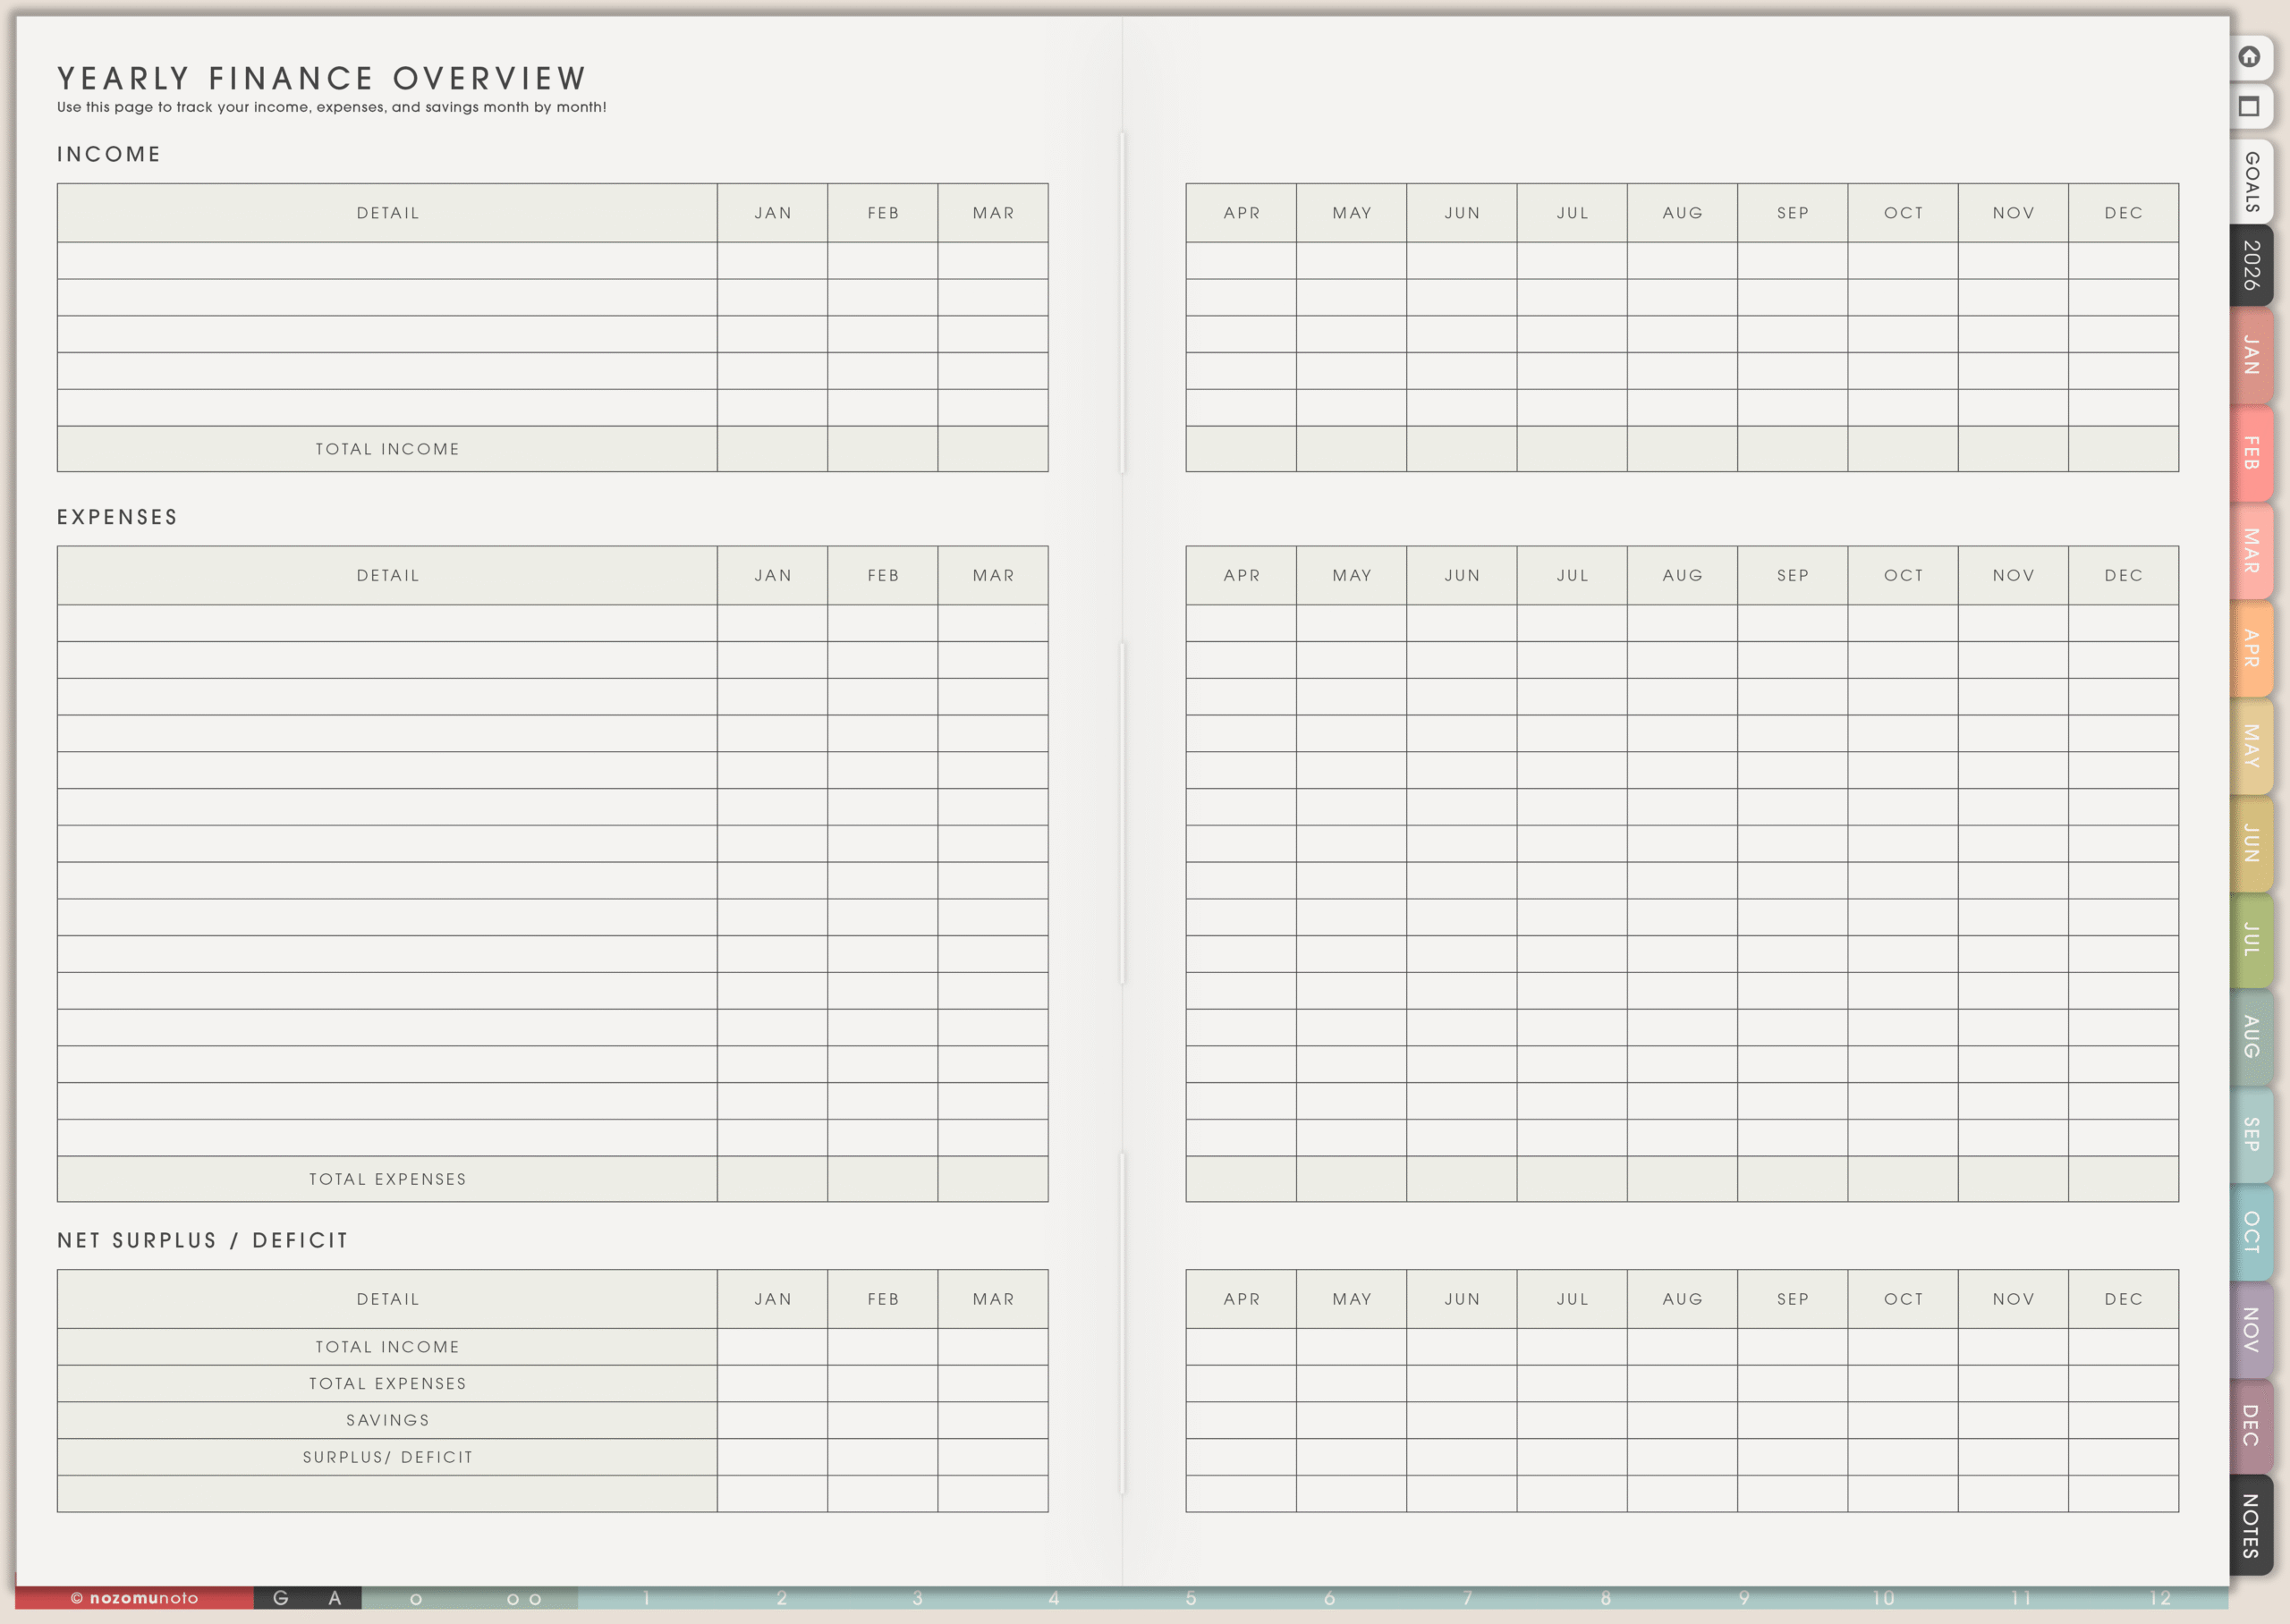Image resolution: width=2290 pixels, height=1624 pixels.
Task: Click the A tab in bottom bar
Action: click(335, 1598)
